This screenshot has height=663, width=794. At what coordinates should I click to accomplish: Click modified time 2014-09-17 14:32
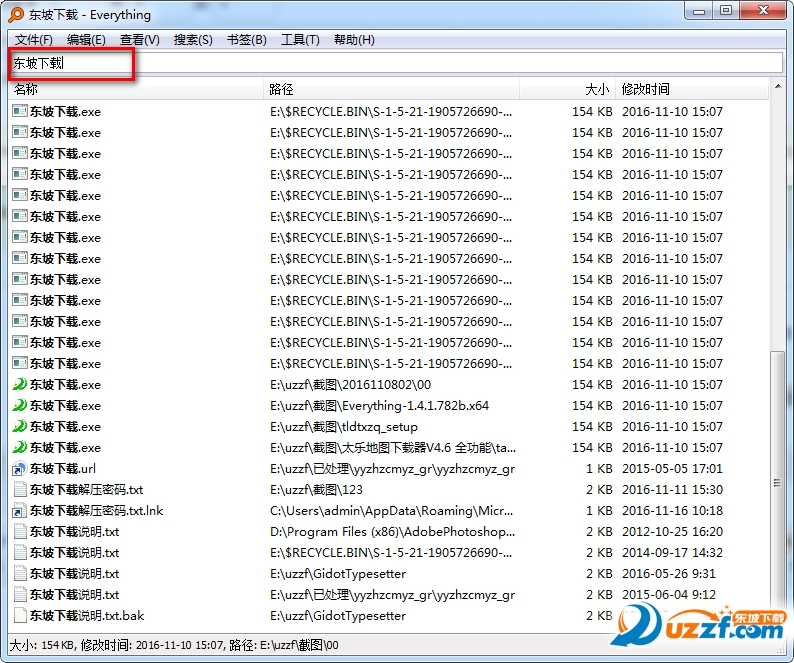[672, 553]
